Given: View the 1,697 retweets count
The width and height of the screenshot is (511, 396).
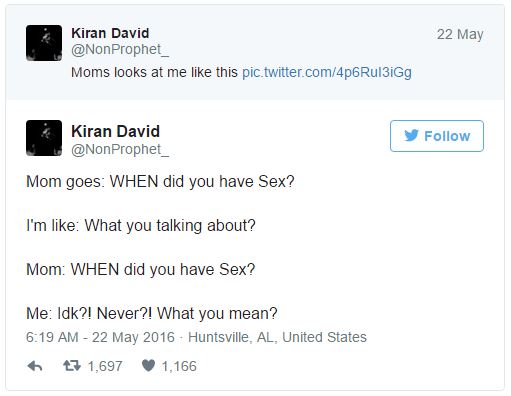Looking at the screenshot, I should point(105,366).
